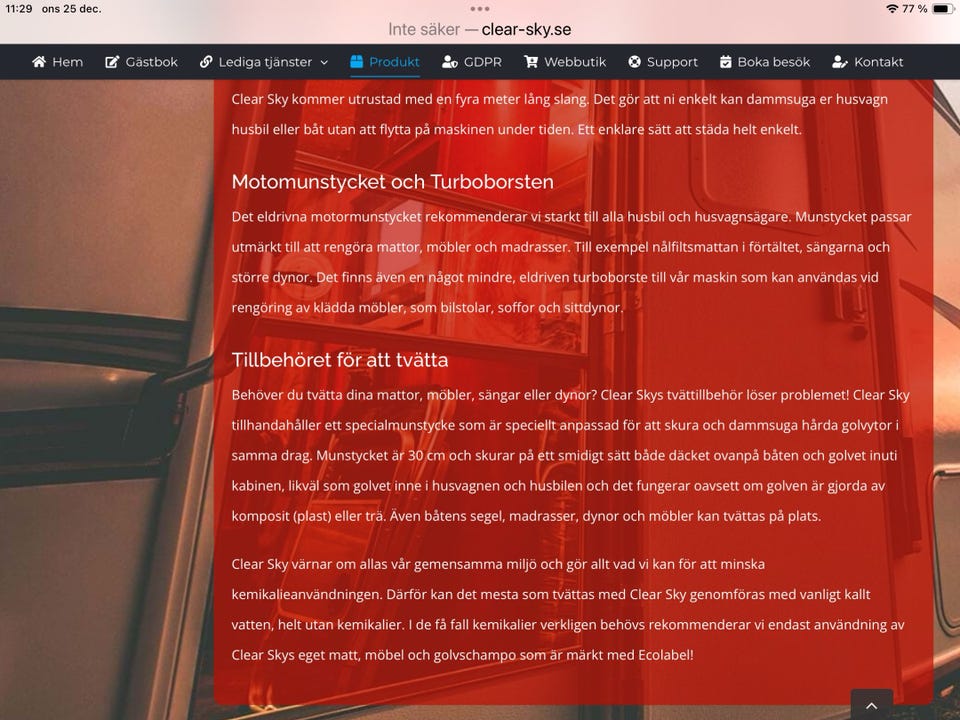The height and width of the screenshot is (720, 960).
Task: Tap the 77 % battery percentage text
Action: tap(915, 9)
